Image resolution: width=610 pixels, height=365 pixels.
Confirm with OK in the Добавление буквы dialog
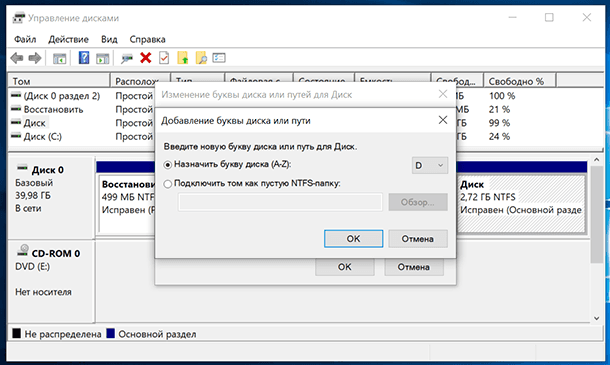353,239
